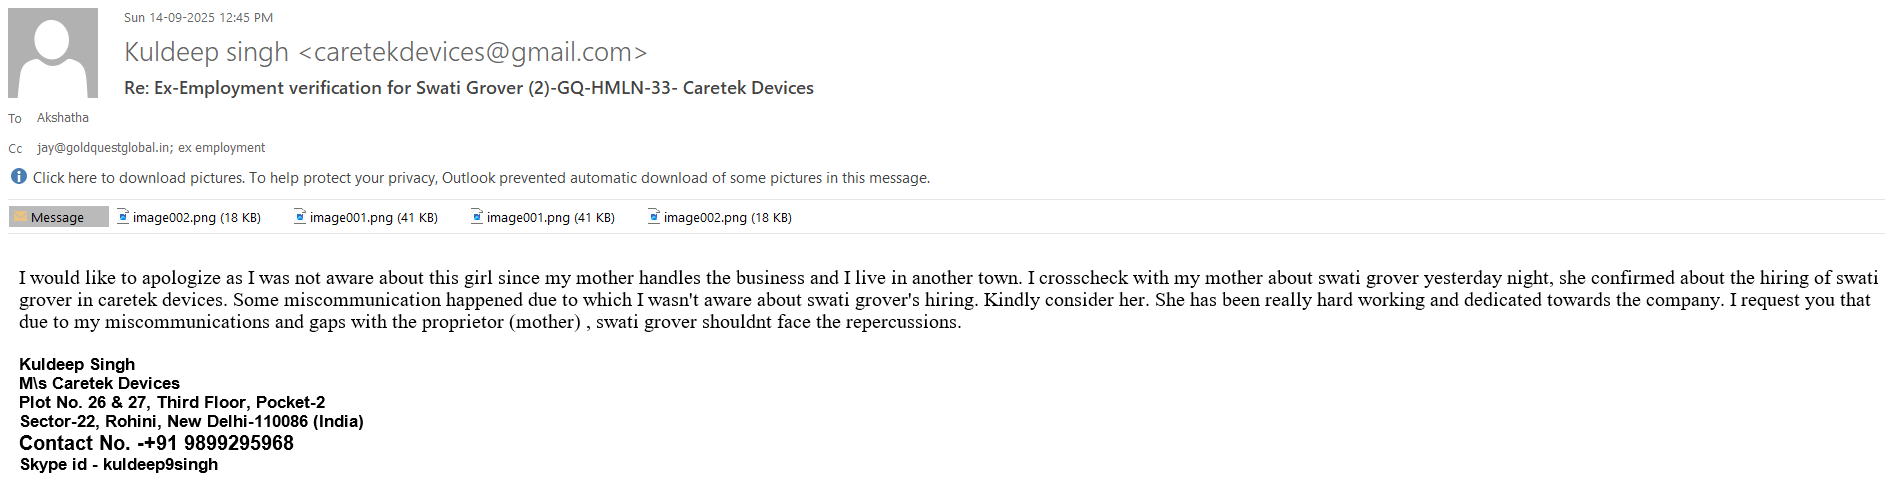Click sender name Kuldeep singh with email address
The image size is (1885, 497).
coord(385,52)
